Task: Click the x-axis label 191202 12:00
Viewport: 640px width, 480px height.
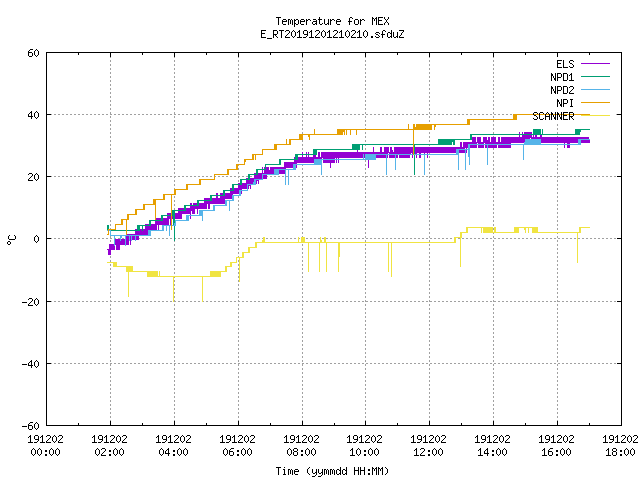Action: [x=429, y=445]
